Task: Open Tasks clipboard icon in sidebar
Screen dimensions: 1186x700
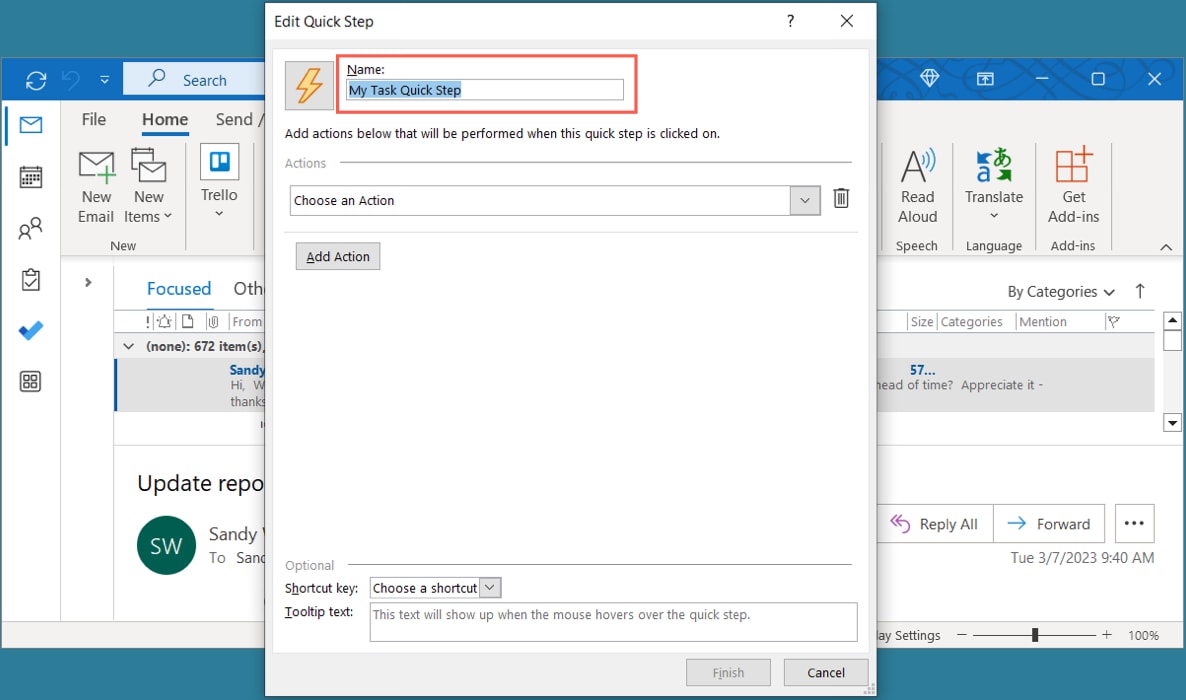Action: pyautogui.click(x=31, y=279)
